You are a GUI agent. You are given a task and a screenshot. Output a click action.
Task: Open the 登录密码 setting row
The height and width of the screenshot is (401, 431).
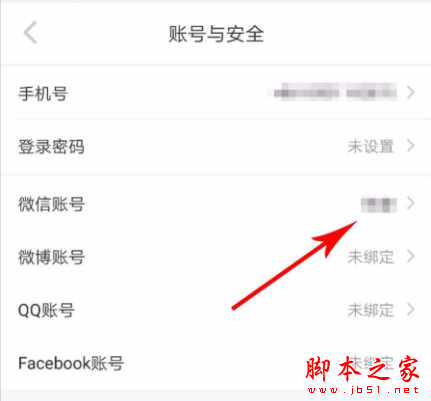coord(216,146)
